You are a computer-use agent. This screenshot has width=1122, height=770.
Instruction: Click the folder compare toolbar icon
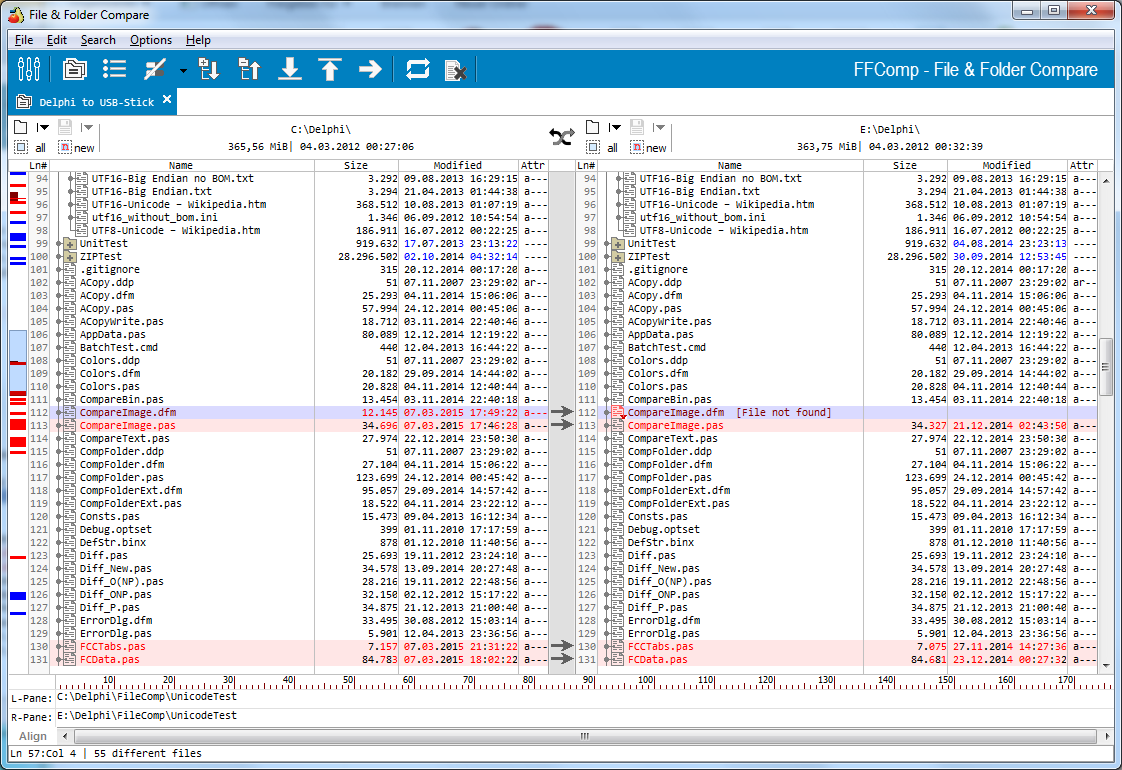click(74, 69)
